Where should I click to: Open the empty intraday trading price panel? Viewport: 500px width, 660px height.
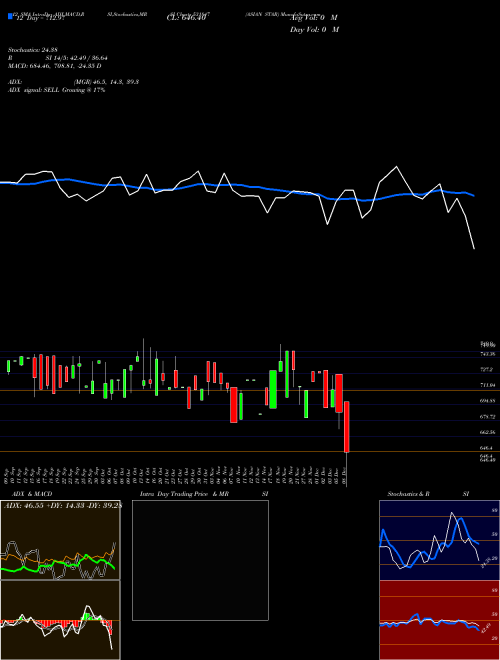pos(200,560)
